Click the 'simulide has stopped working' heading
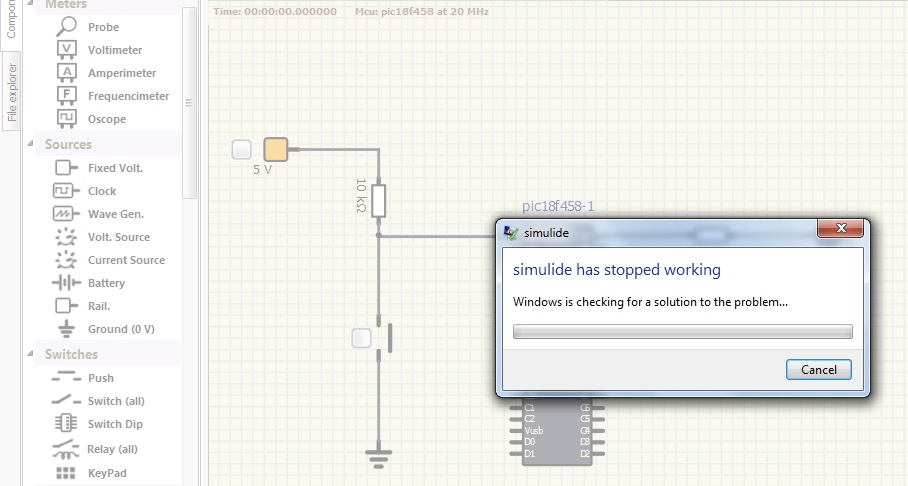The image size is (908, 486). click(617, 270)
